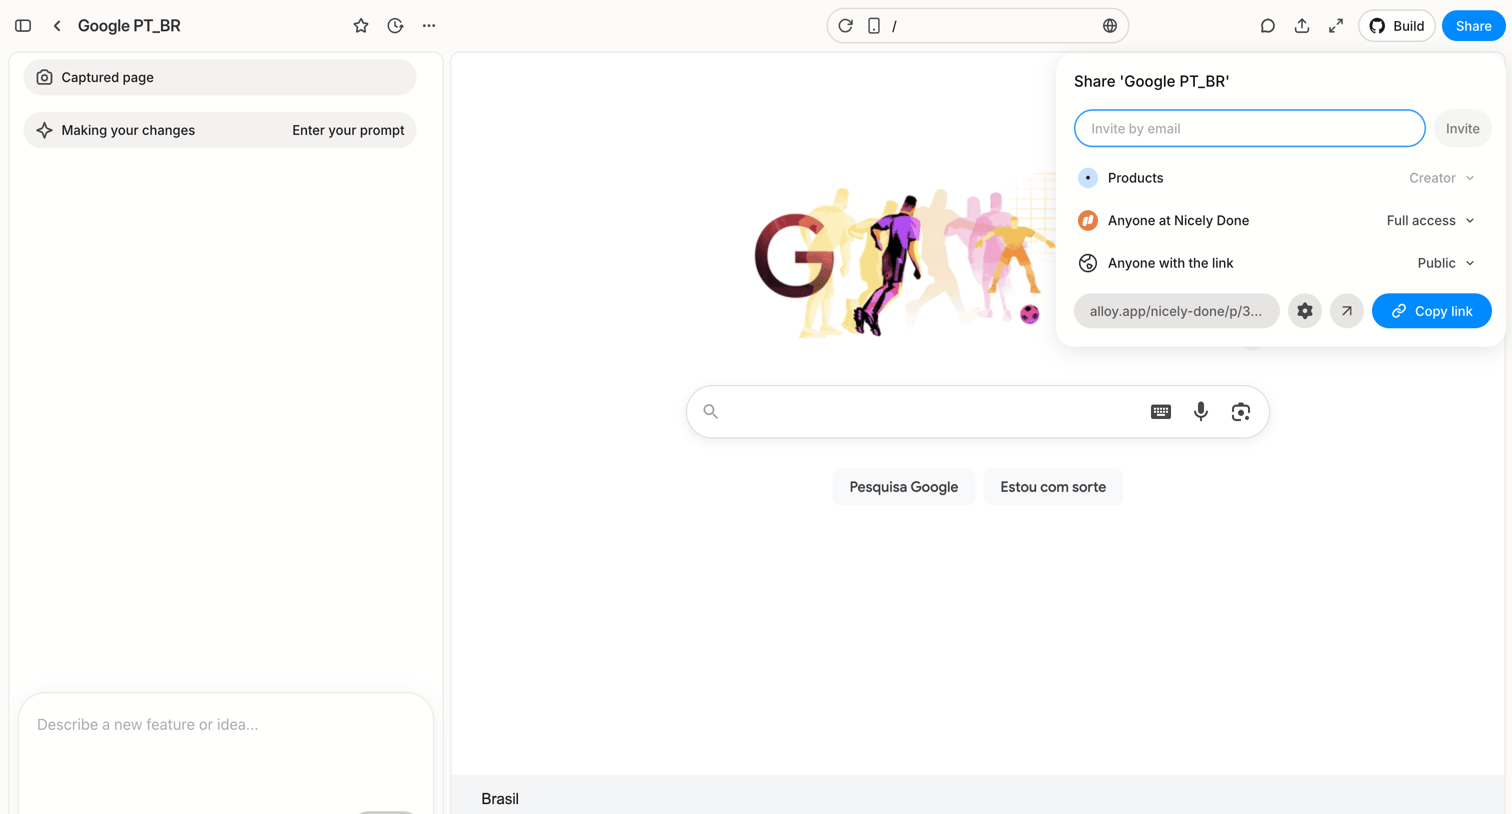The height and width of the screenshot is (814, 1512).
Task: Switch to mobile device preview icon
Action: 874,26
